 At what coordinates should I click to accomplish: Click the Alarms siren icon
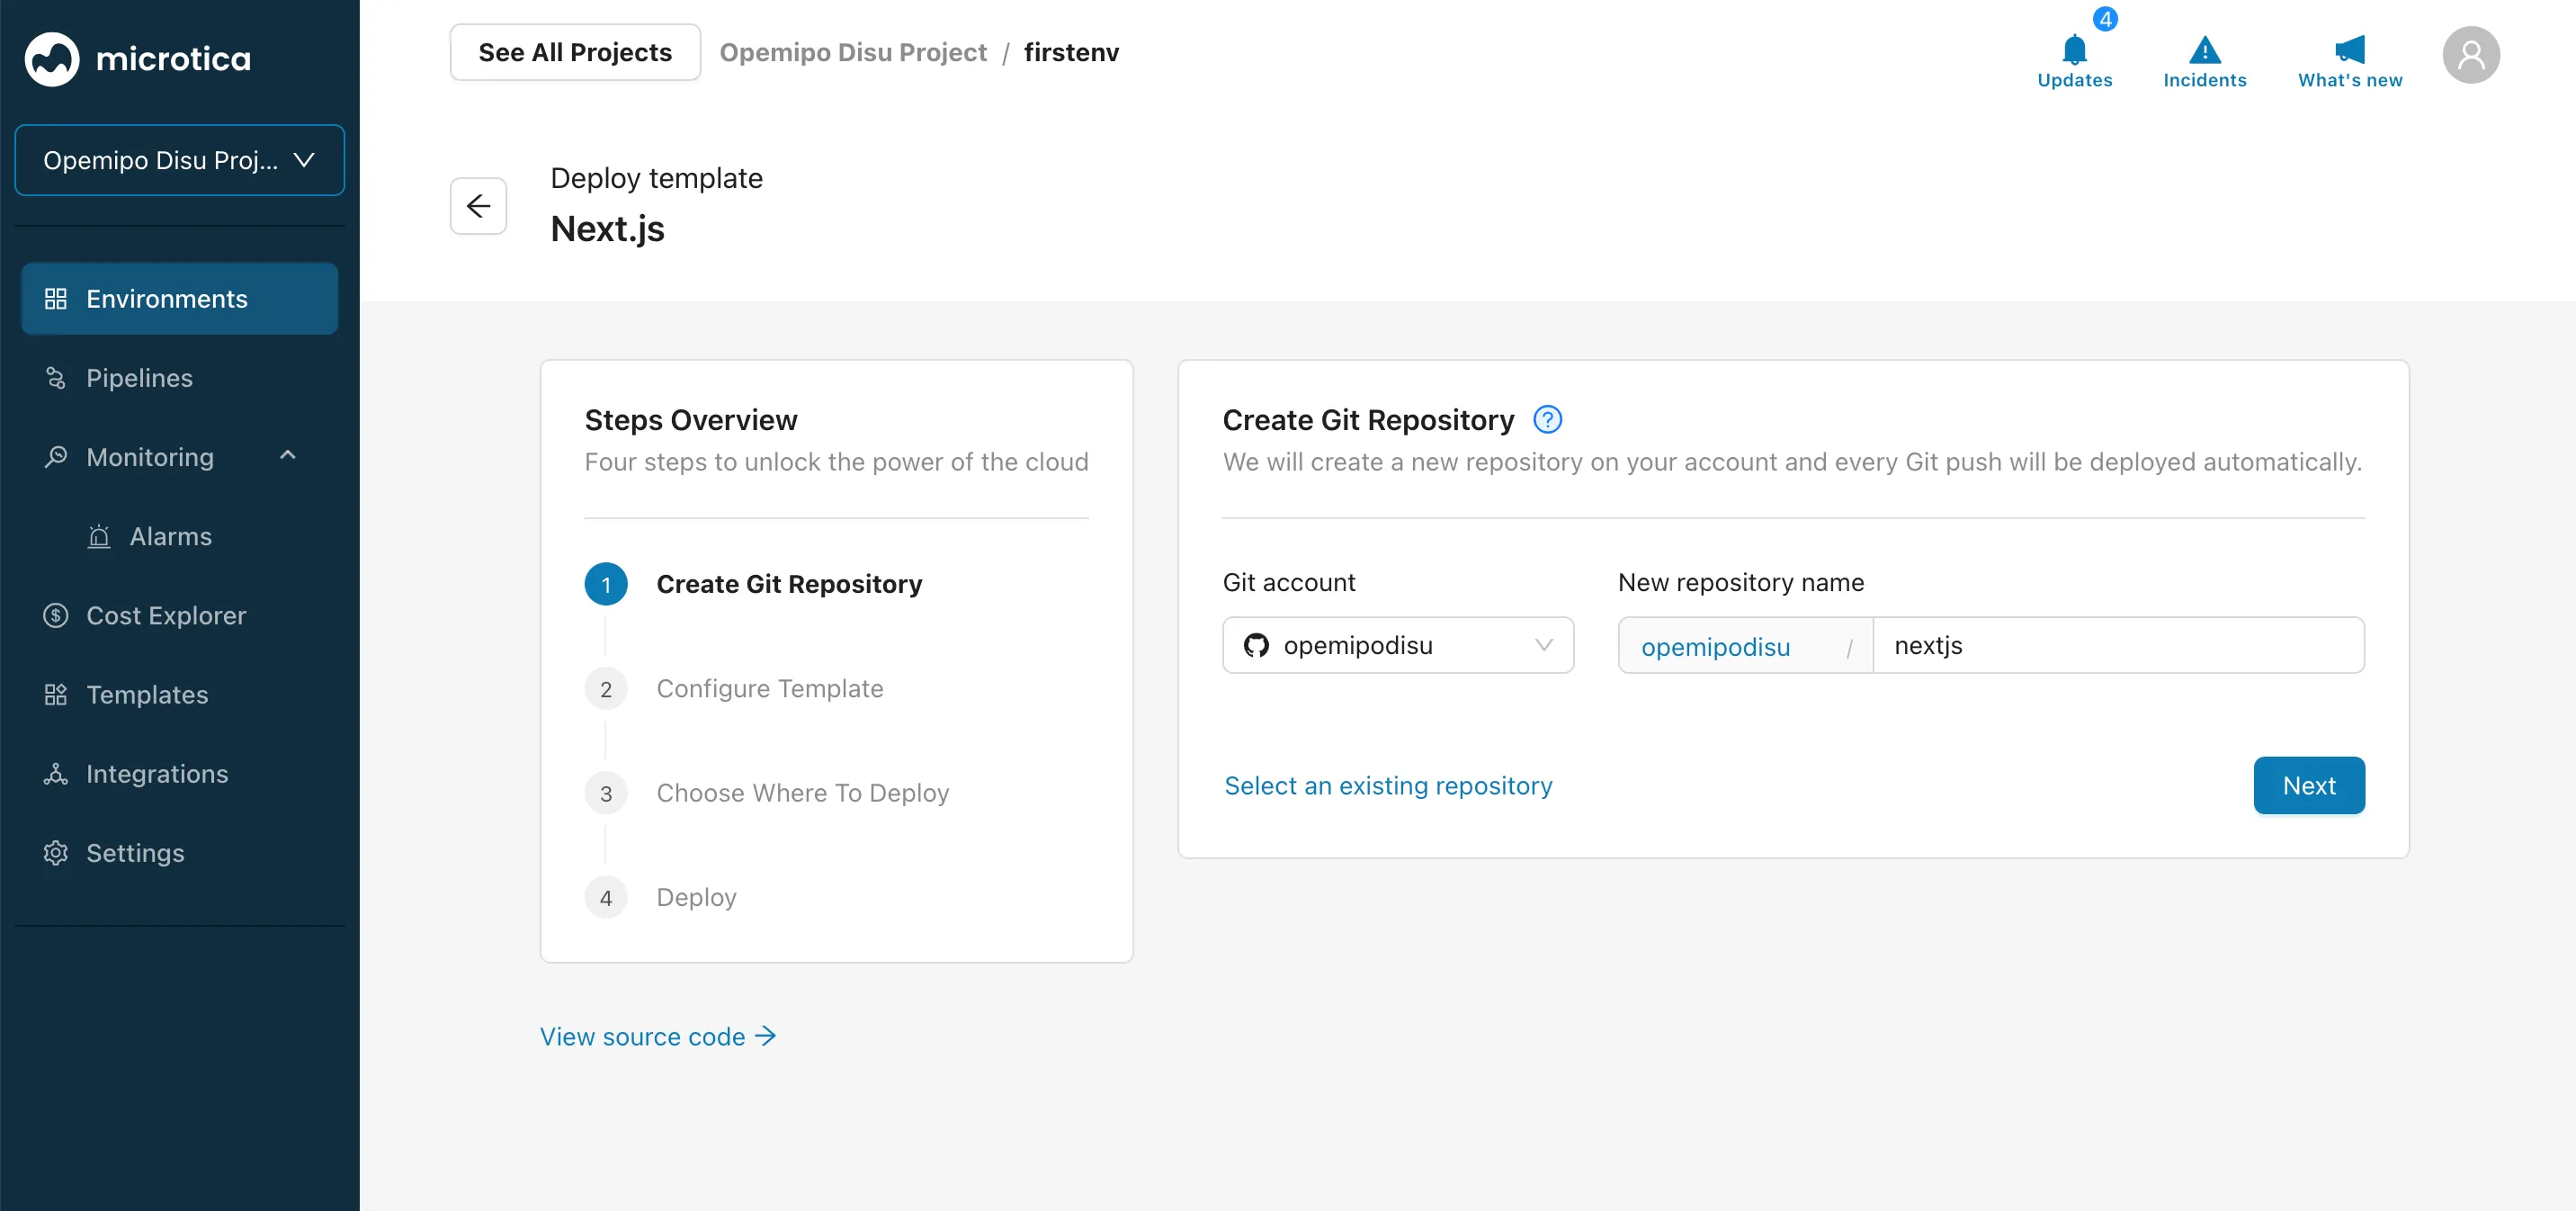(99, 536)
